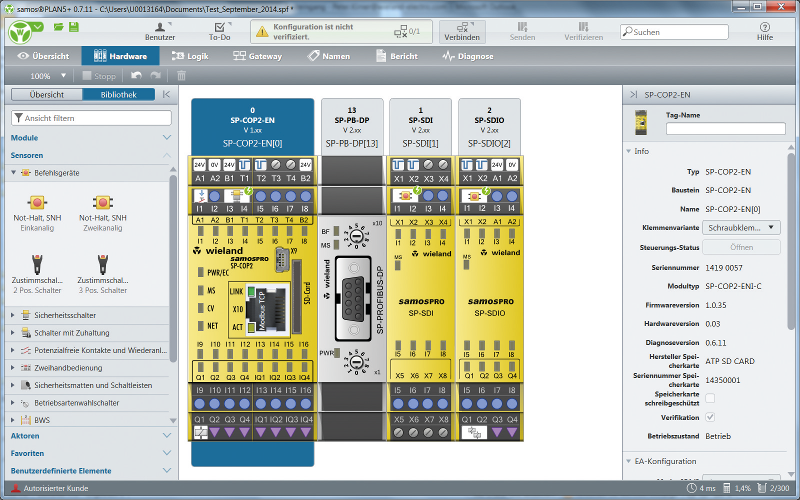Click the Stopp button

pos(99,76)
